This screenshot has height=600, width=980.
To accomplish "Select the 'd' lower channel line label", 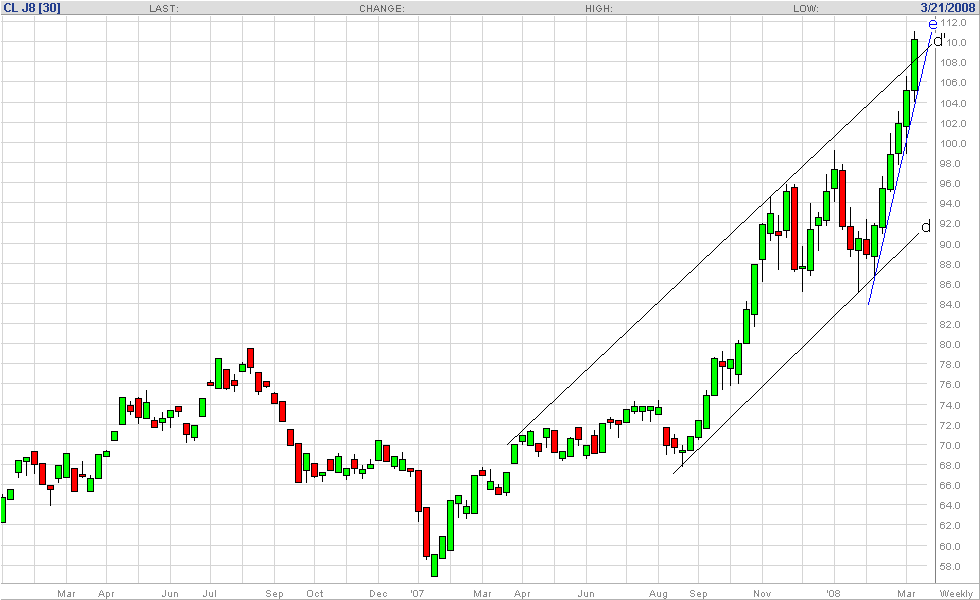I will (926, 226).
